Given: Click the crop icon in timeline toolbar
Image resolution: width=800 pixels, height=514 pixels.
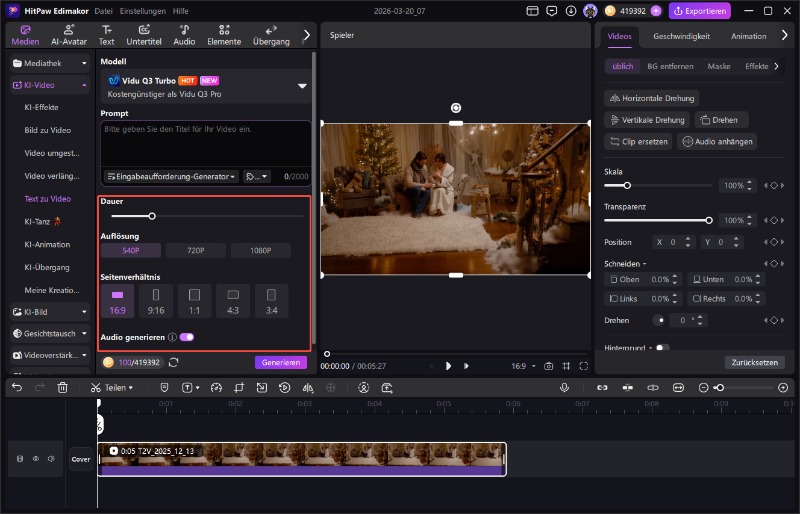Looking at the screenshot, I should point(239,387).
